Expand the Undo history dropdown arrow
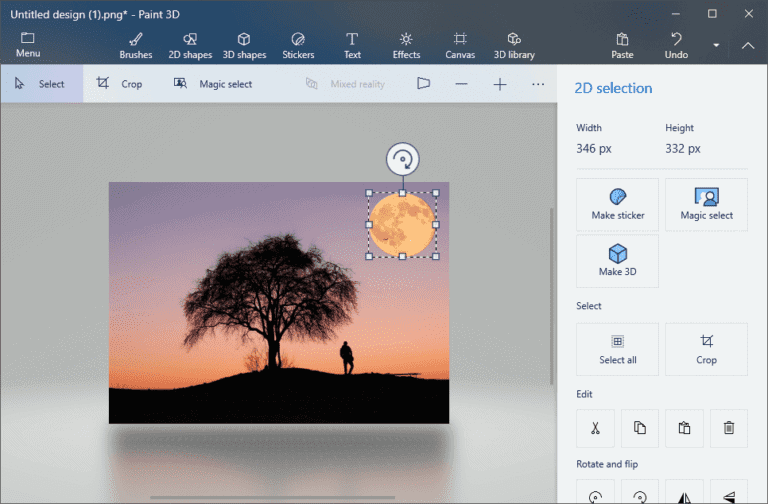768x504 pixels. [x=716, y=45]
